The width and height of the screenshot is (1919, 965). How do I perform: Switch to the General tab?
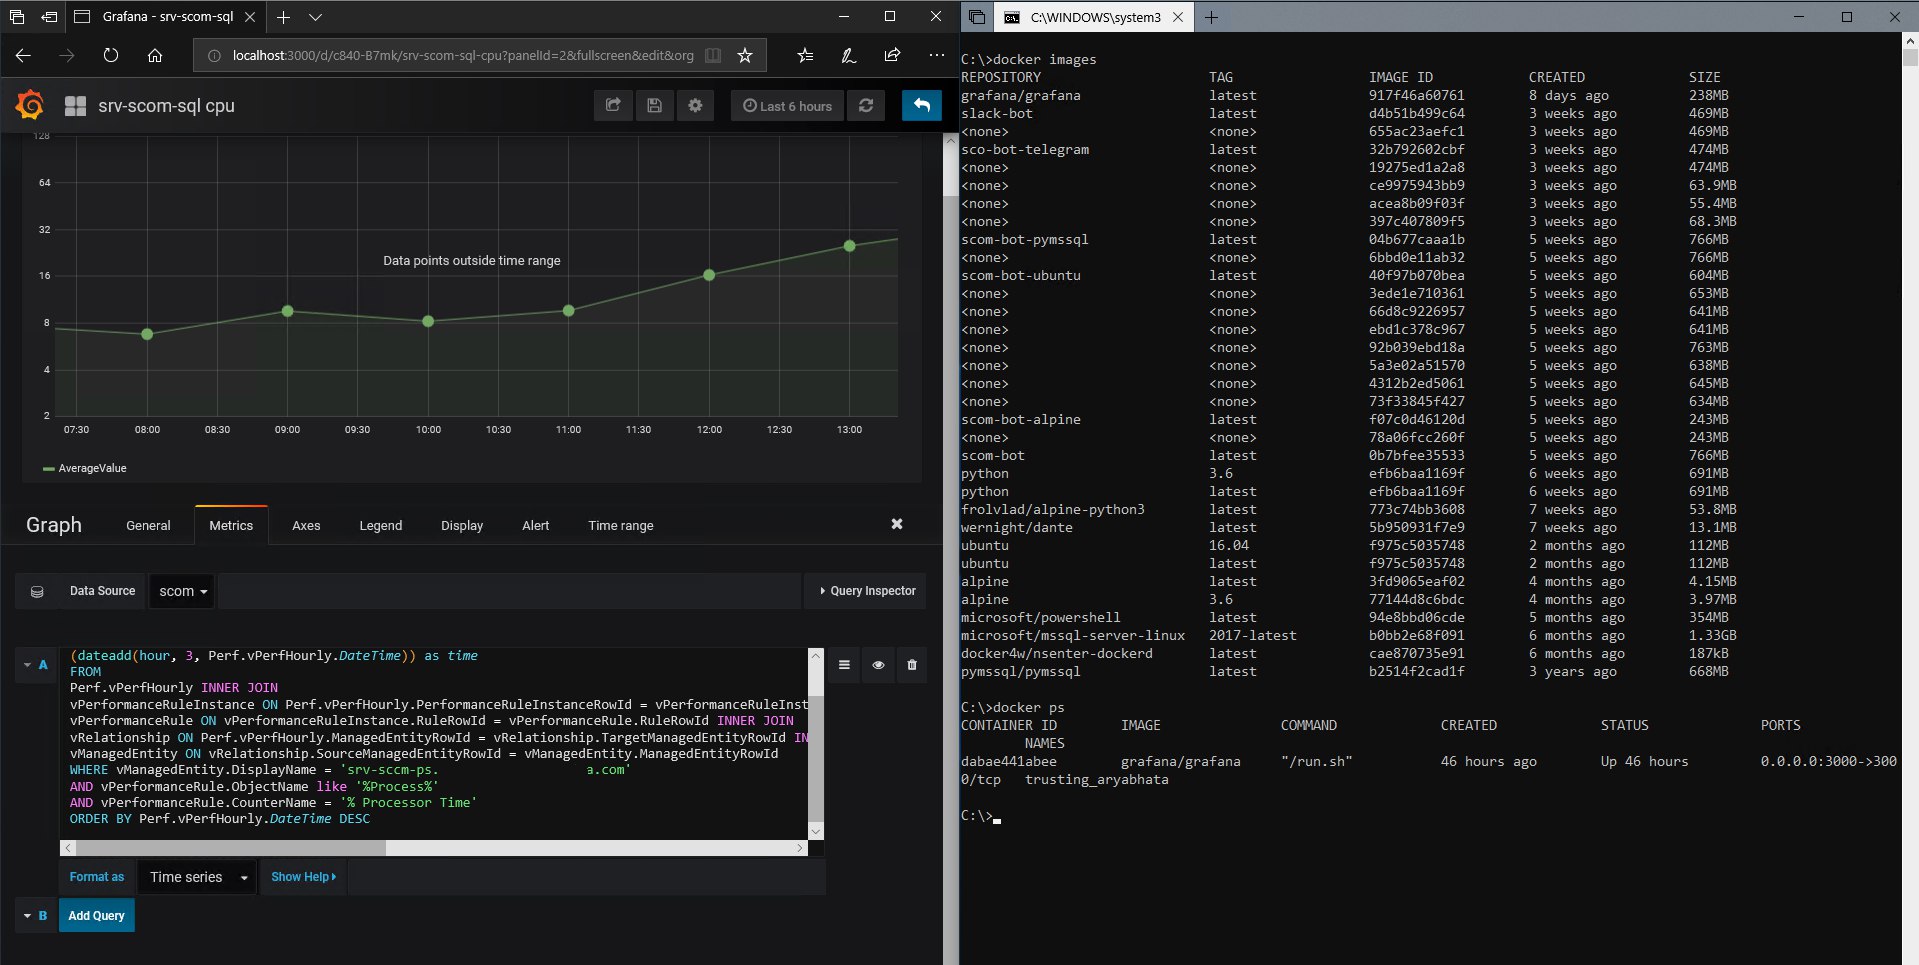[x=148, y=525]
